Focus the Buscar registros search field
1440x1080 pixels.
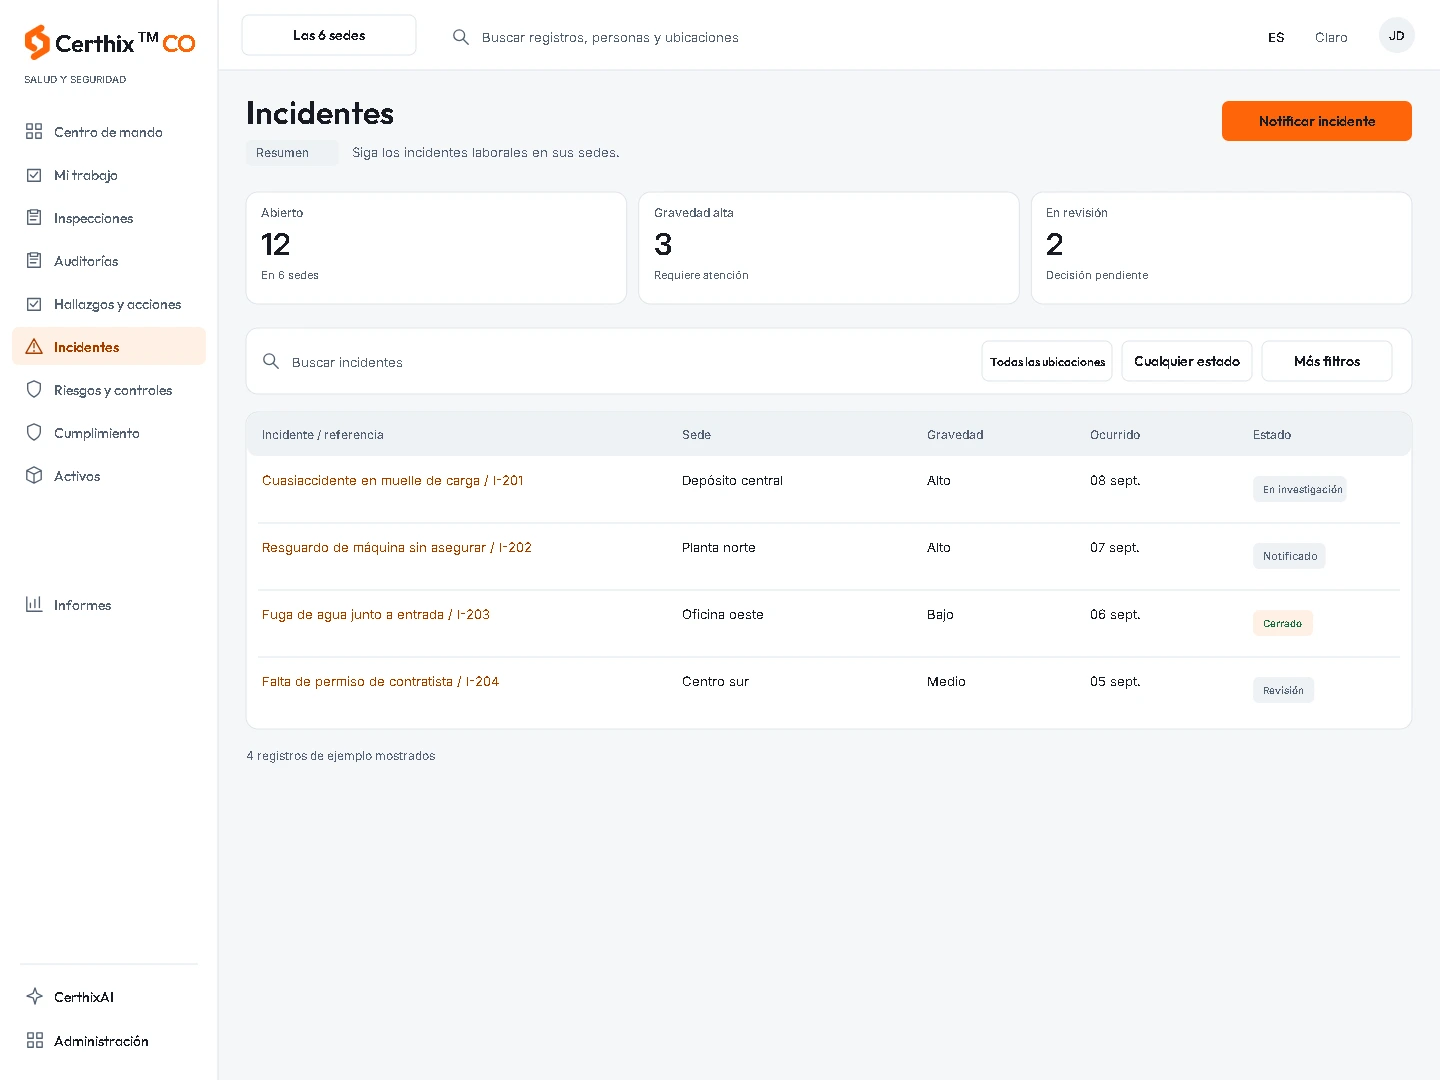point(610,37)
